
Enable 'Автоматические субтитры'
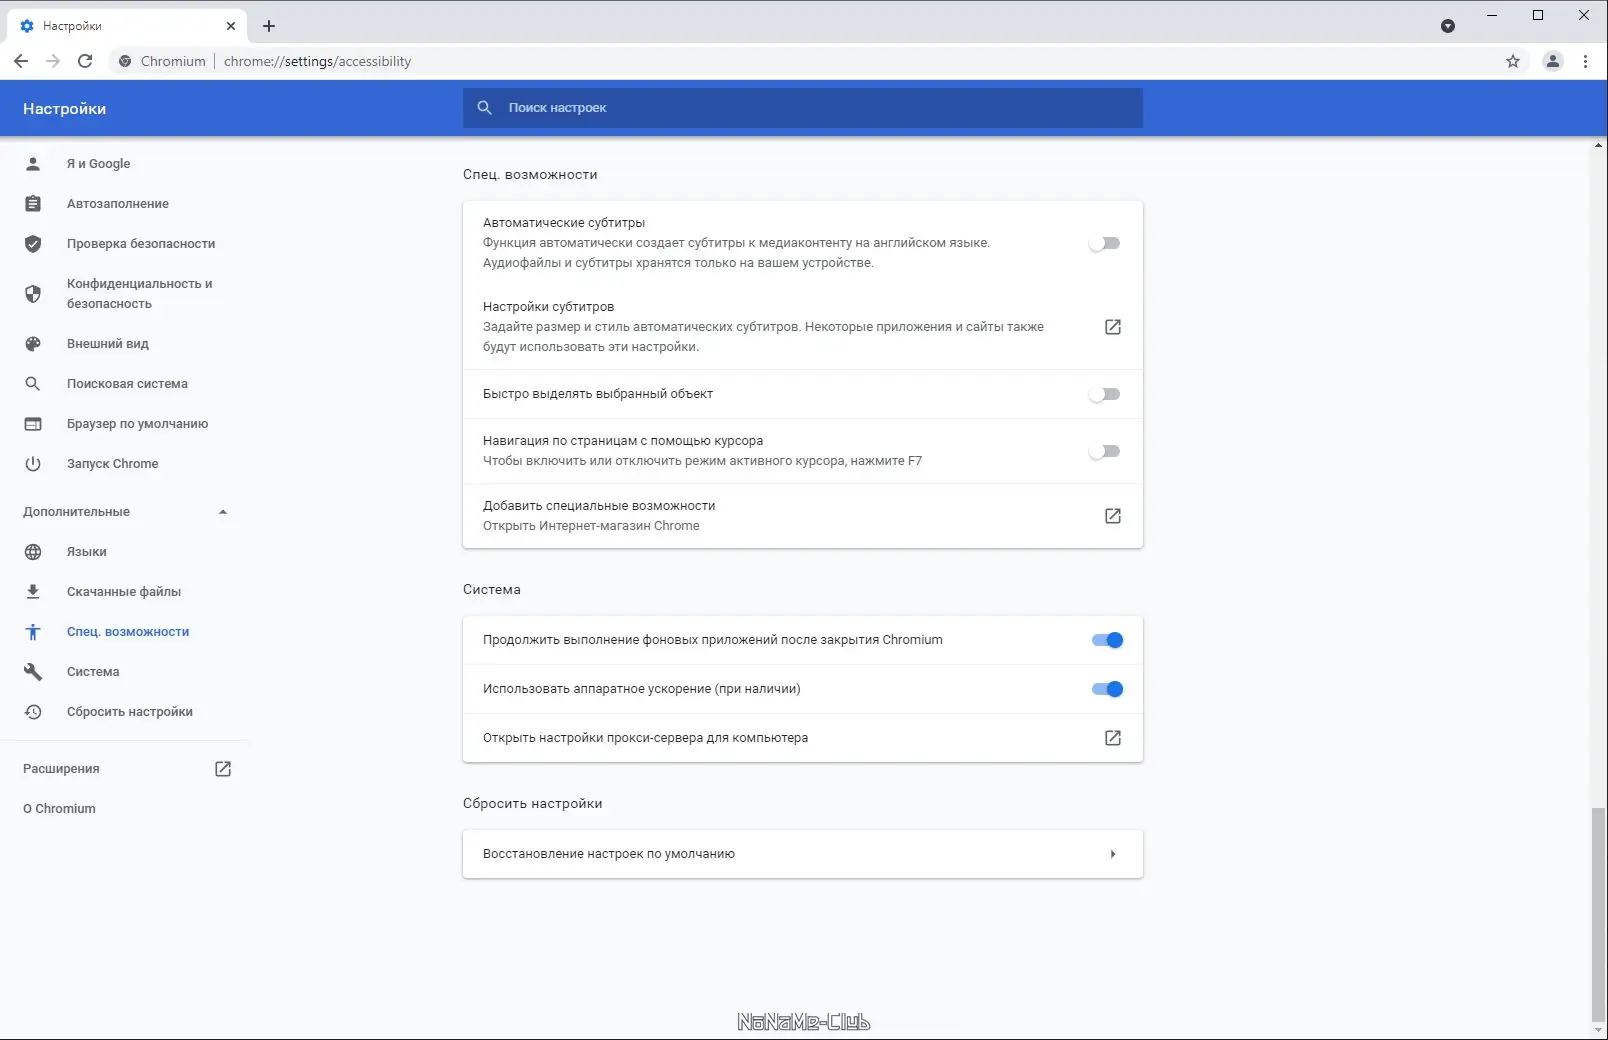point(1105,242)
